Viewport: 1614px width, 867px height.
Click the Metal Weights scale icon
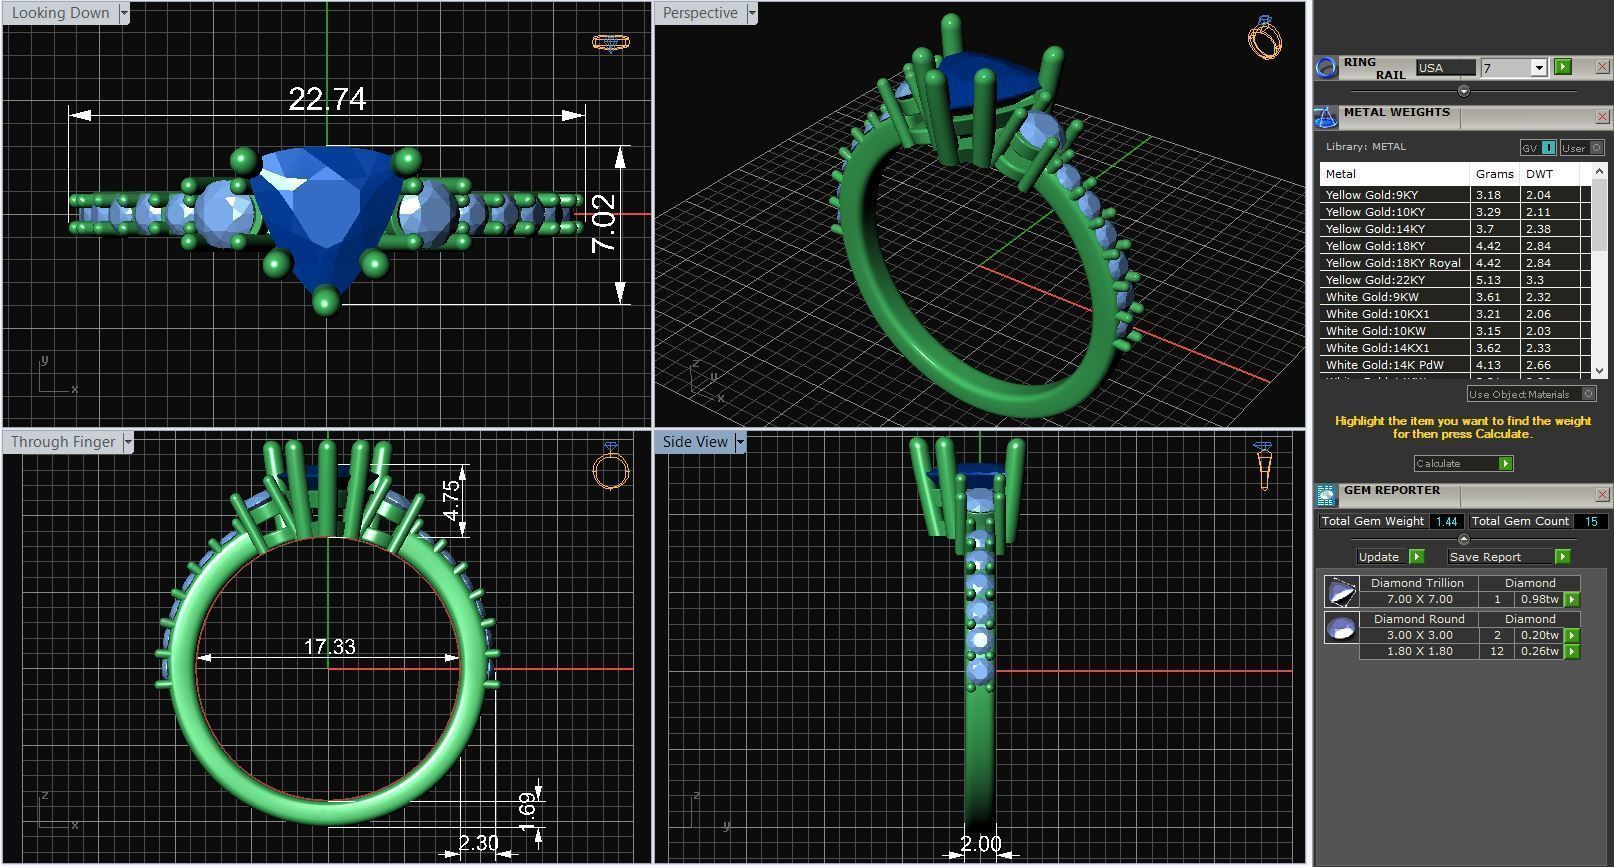tap(1326, 117)
